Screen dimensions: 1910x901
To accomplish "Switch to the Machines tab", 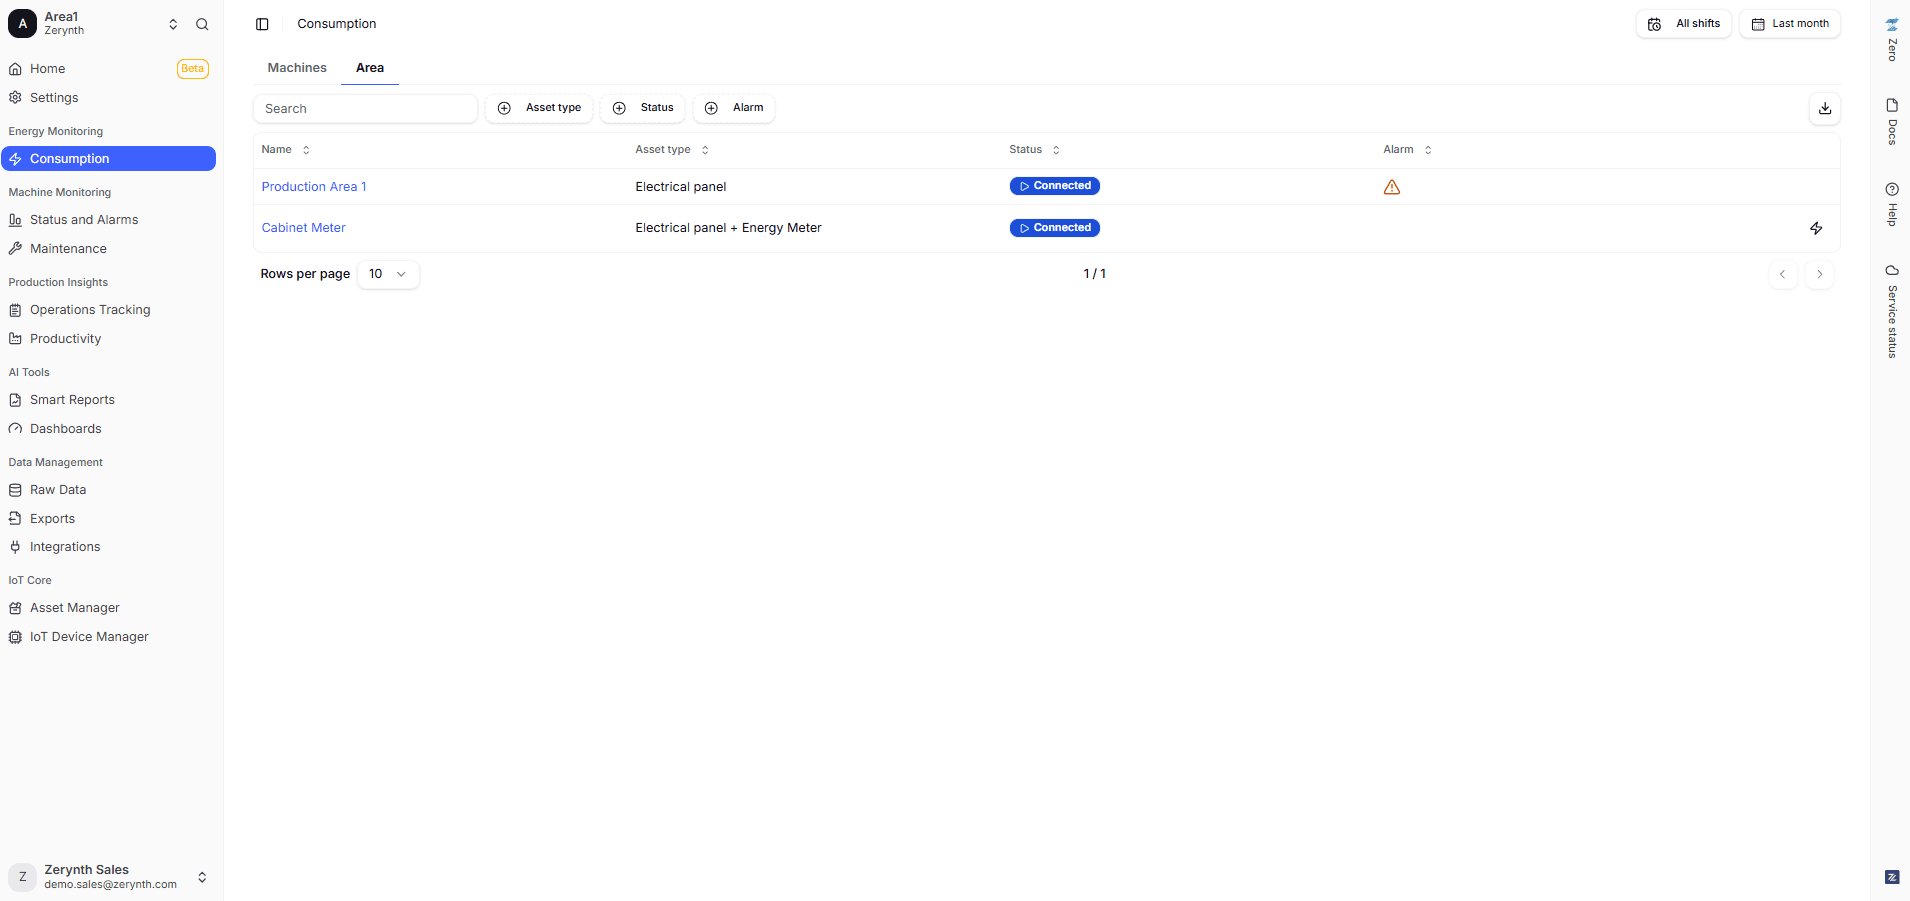I will [x=297, y=68].
